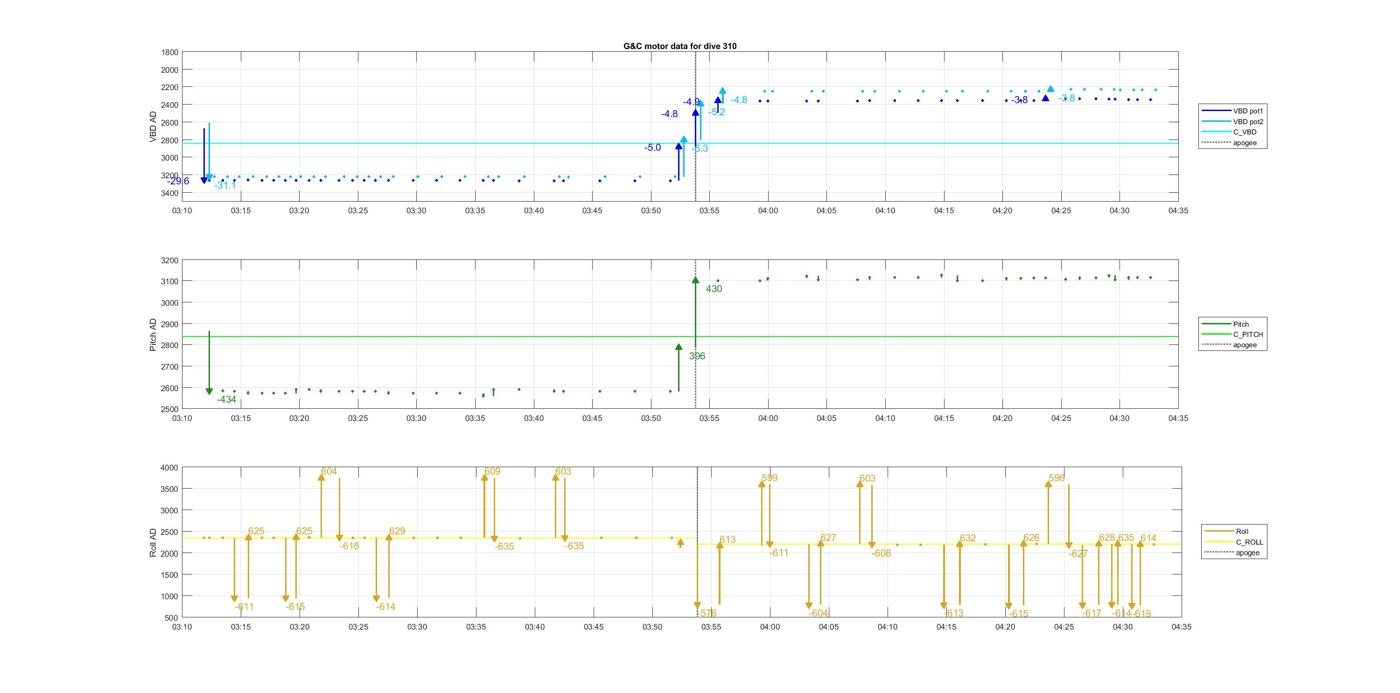Pick the "632" roll data label
Screen dimensions: 1400x693
pos(968,538)
